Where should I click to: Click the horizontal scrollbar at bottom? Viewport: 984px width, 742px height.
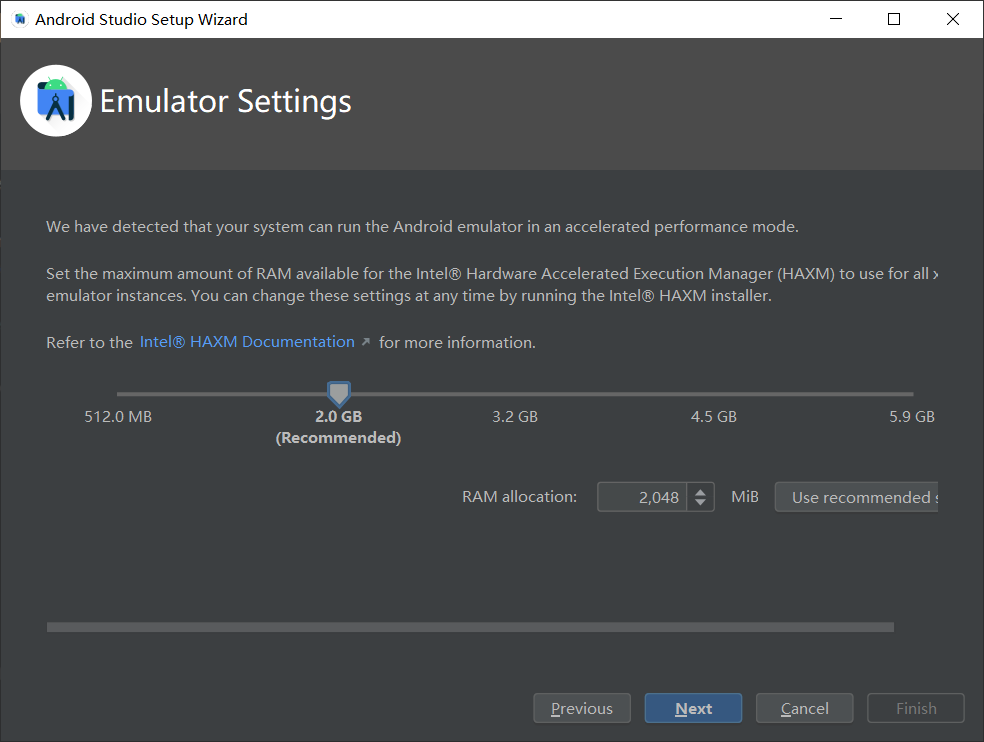pyautogui.click(x=470, y=627)
